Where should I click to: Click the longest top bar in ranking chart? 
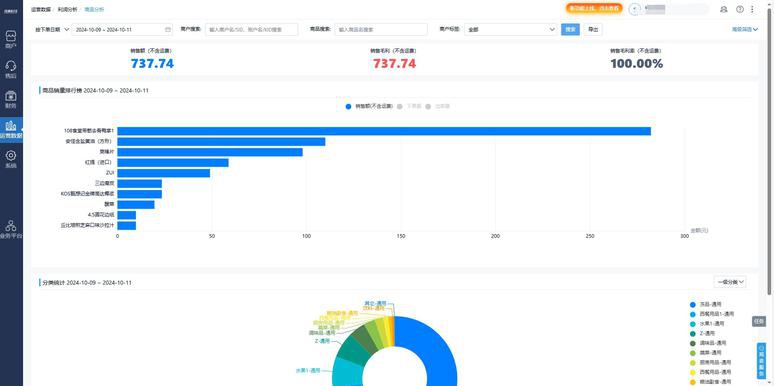click(384, 131)
